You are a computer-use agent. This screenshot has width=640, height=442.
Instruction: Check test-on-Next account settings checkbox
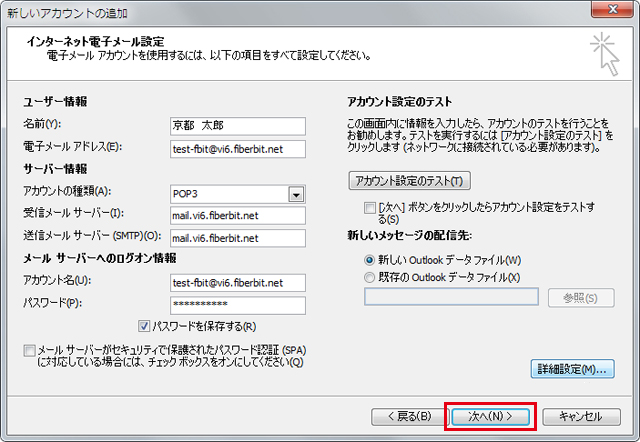click(371, 206)
